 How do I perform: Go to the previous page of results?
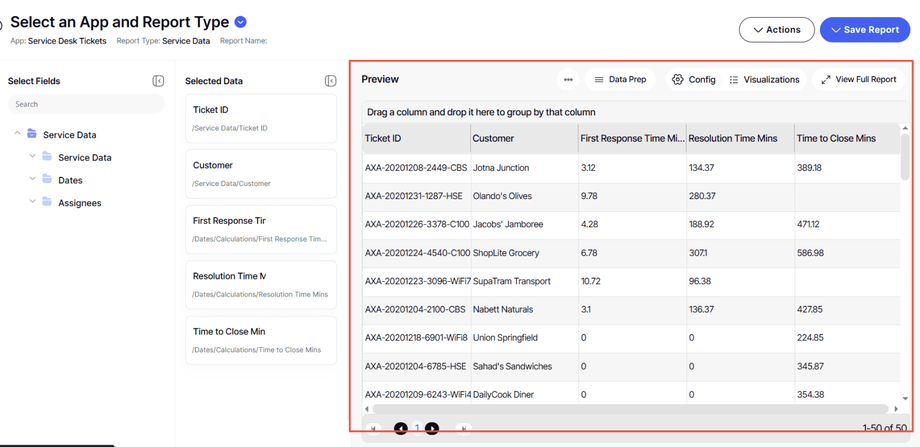click(x=401, y=429)
